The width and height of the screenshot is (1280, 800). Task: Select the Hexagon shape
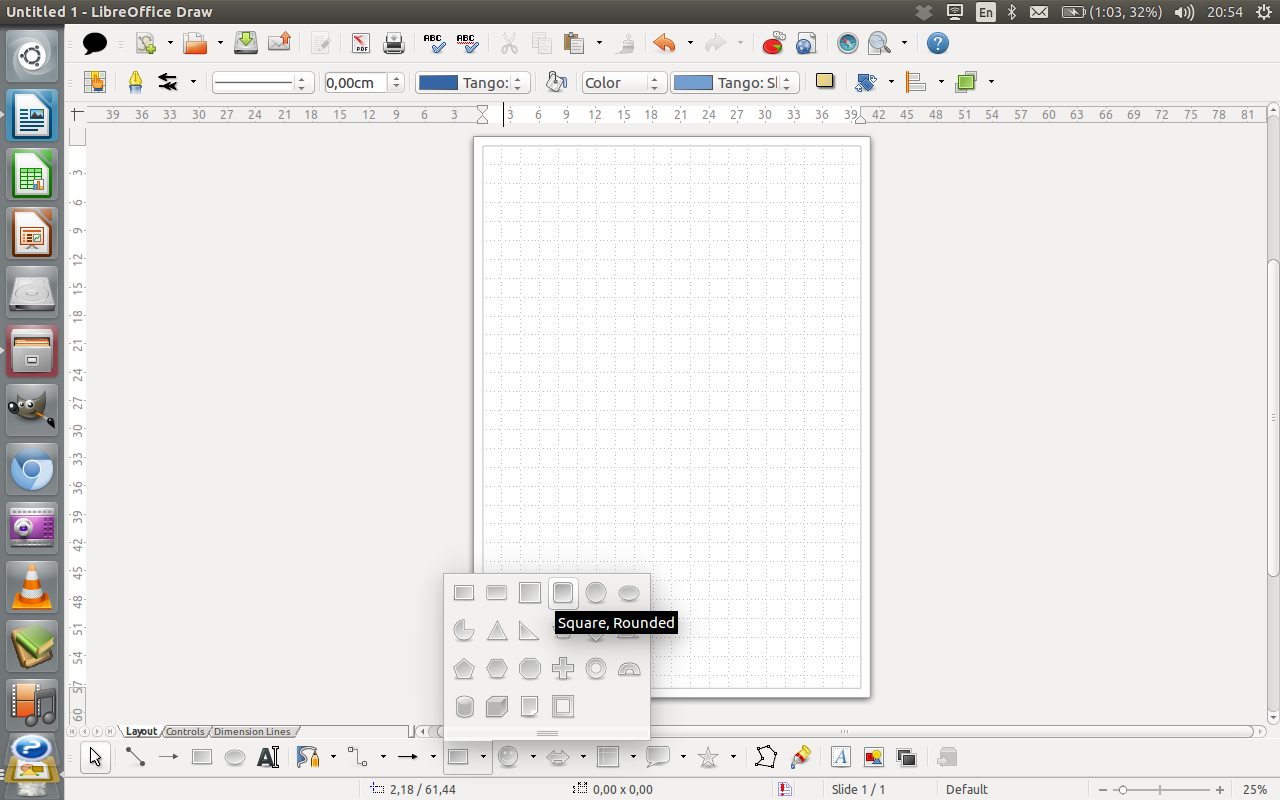[x=497, y=669]
